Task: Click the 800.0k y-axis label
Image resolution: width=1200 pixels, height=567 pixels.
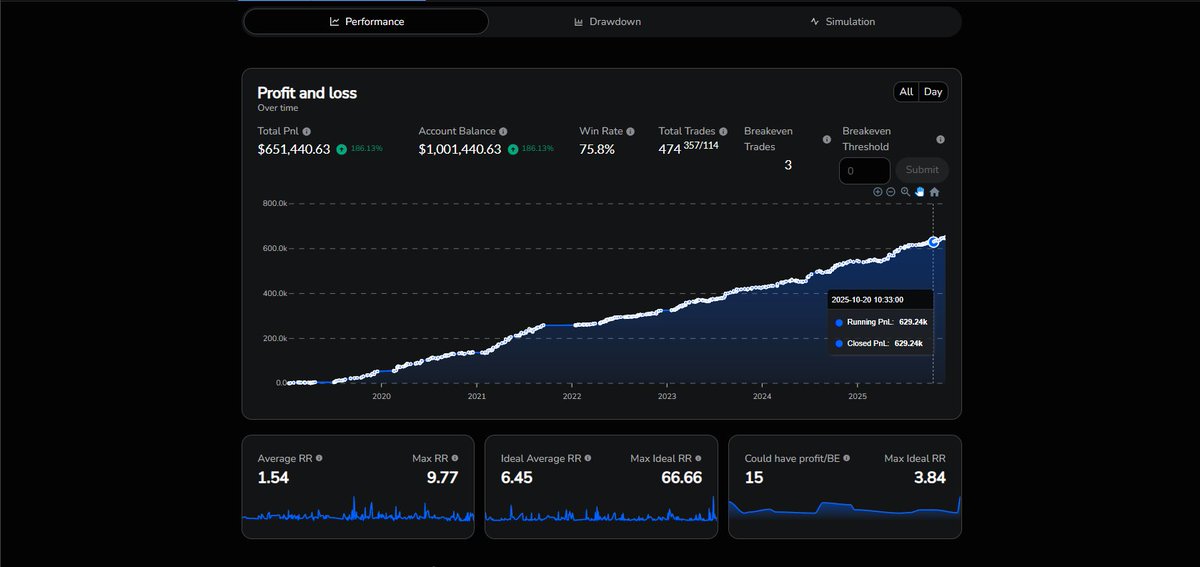Action: [x=275, y=203]
